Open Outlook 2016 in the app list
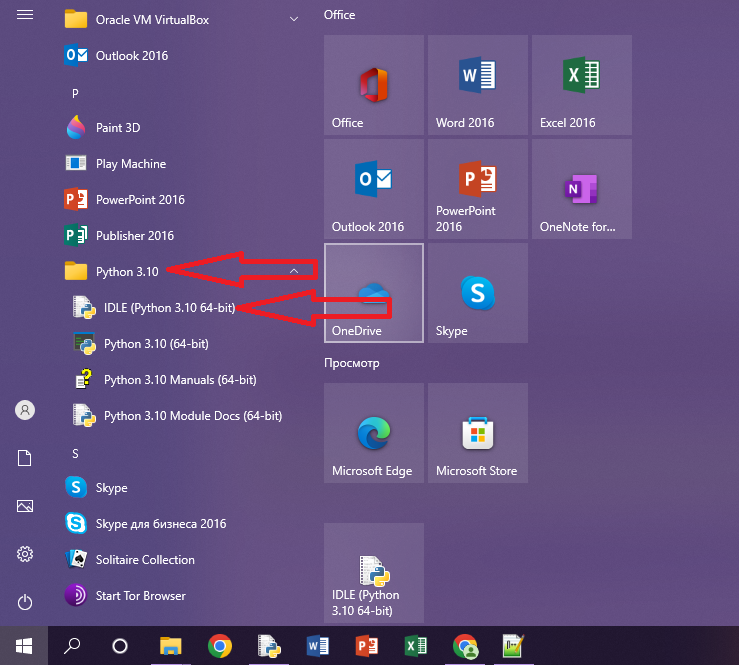This screenshot has height=665, width=739. 183,56
